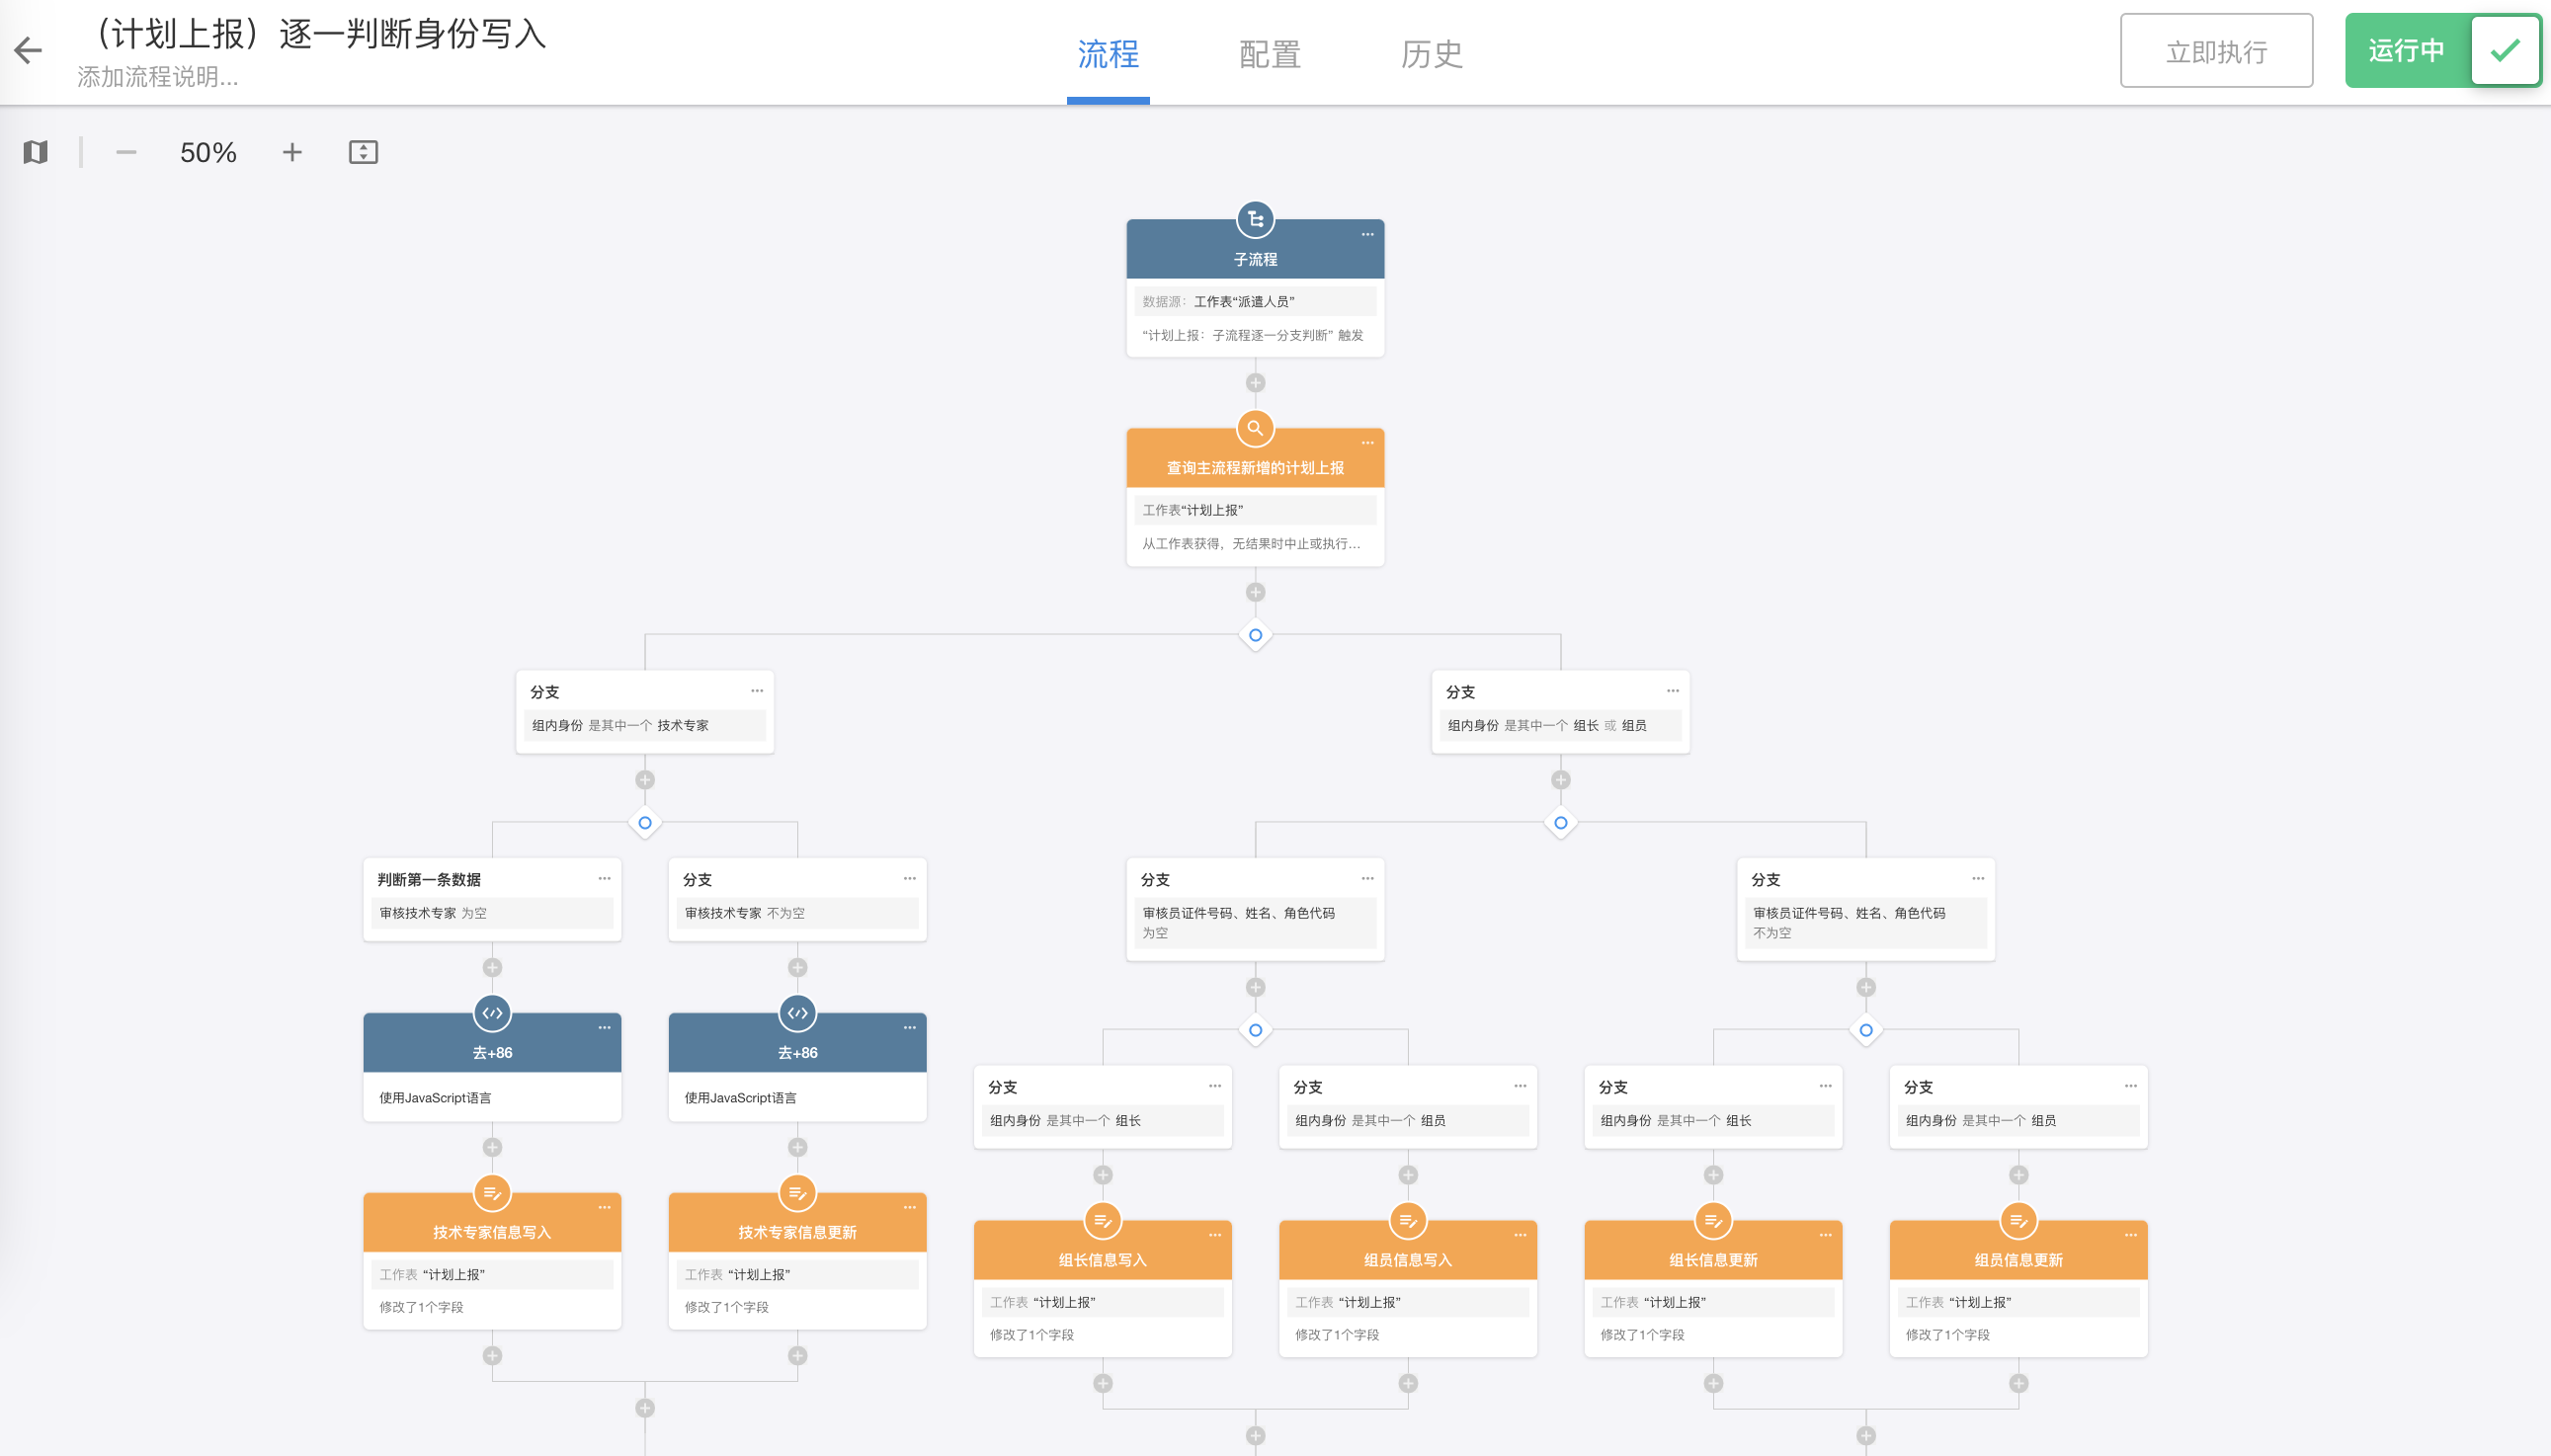This screenshot has width=2551, height=1456.
Task: Open the more menu on 子流程 node
Action: [x=1367, y=235]
